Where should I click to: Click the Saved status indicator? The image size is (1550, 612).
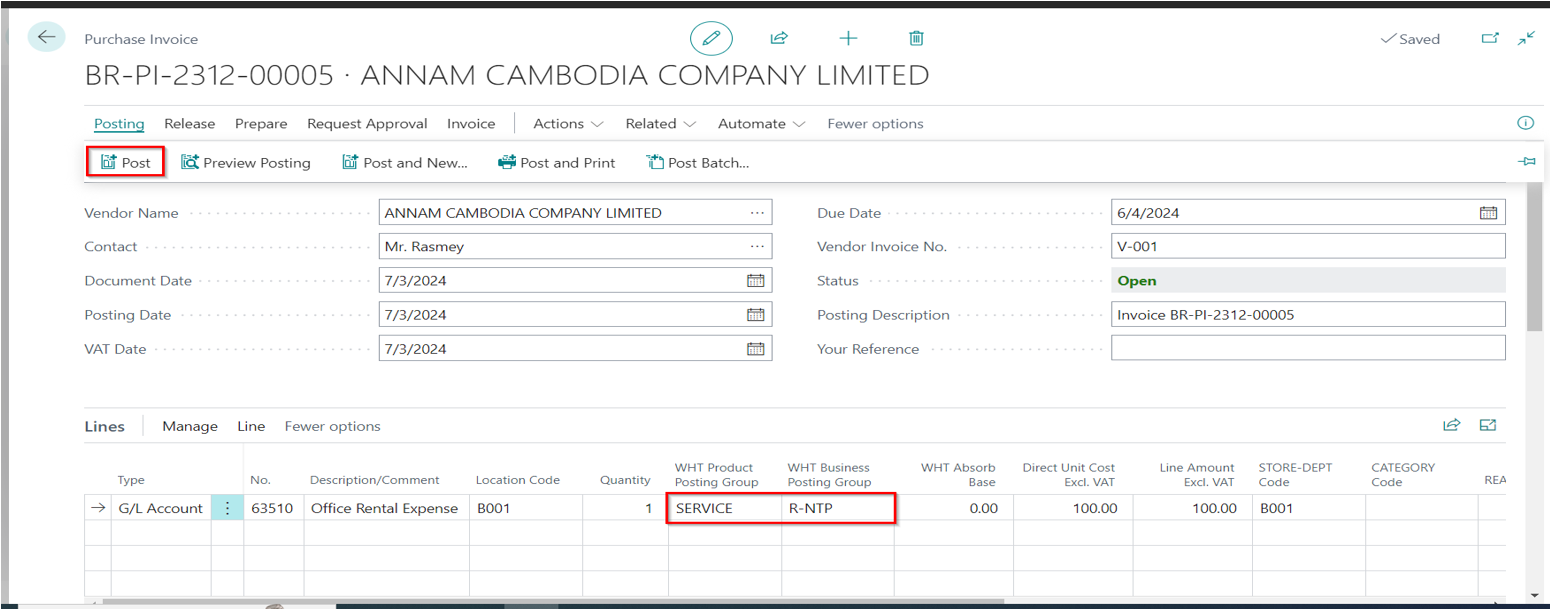click(x=1410, y=39)
